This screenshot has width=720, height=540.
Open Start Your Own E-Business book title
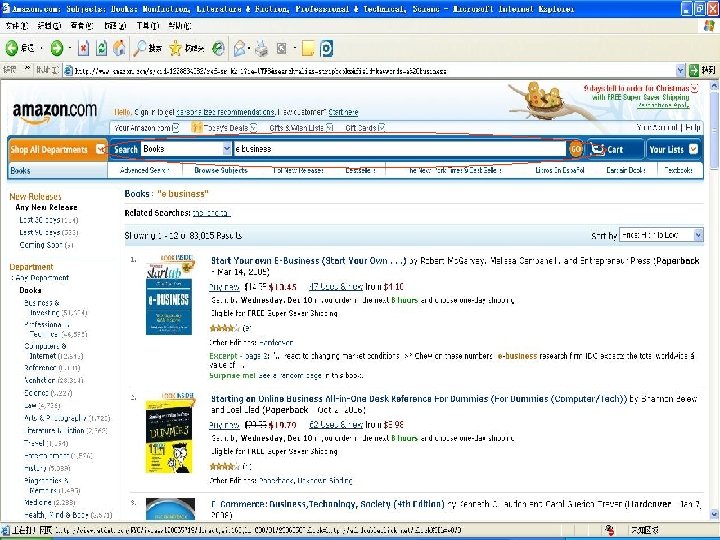click(x=308, y=261)
